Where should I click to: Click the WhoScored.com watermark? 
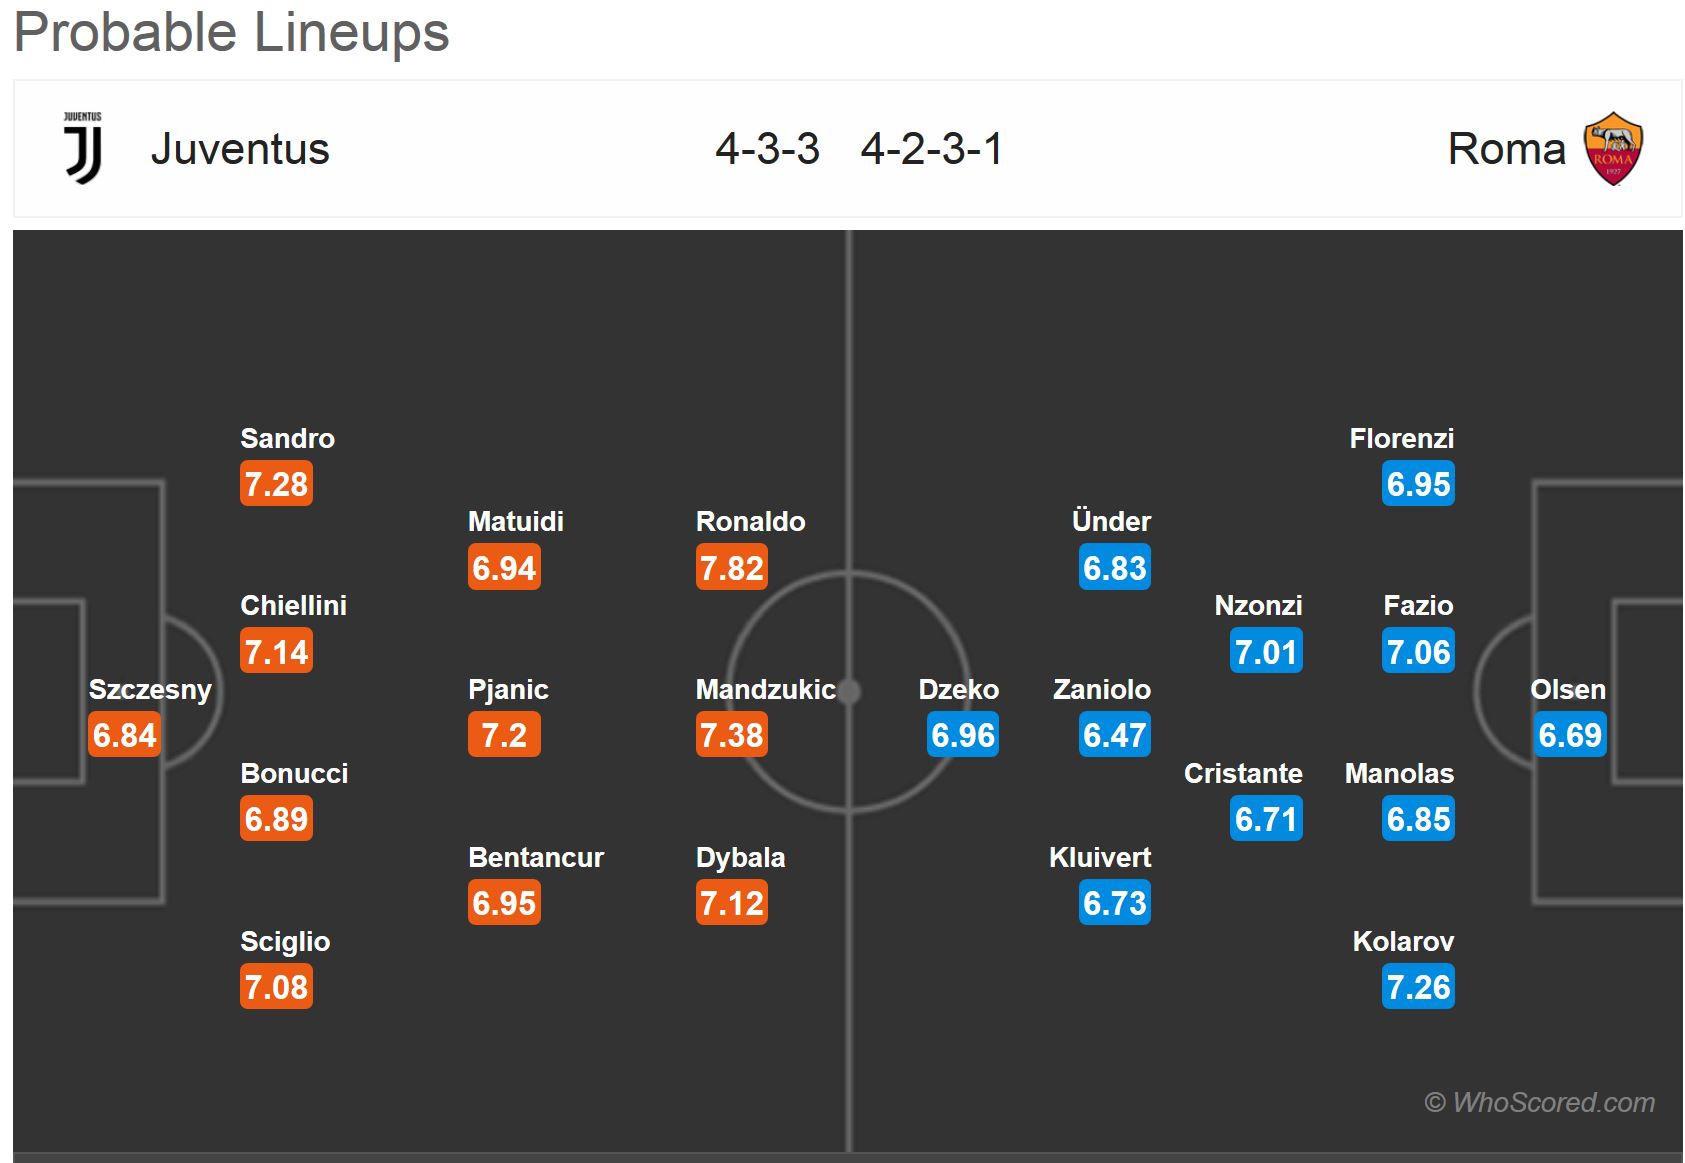[1539, 1102]
